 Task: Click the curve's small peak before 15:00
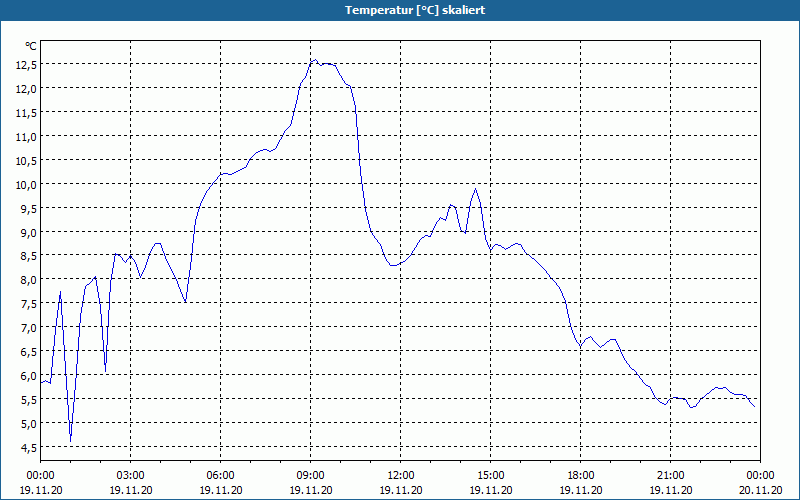476,189
